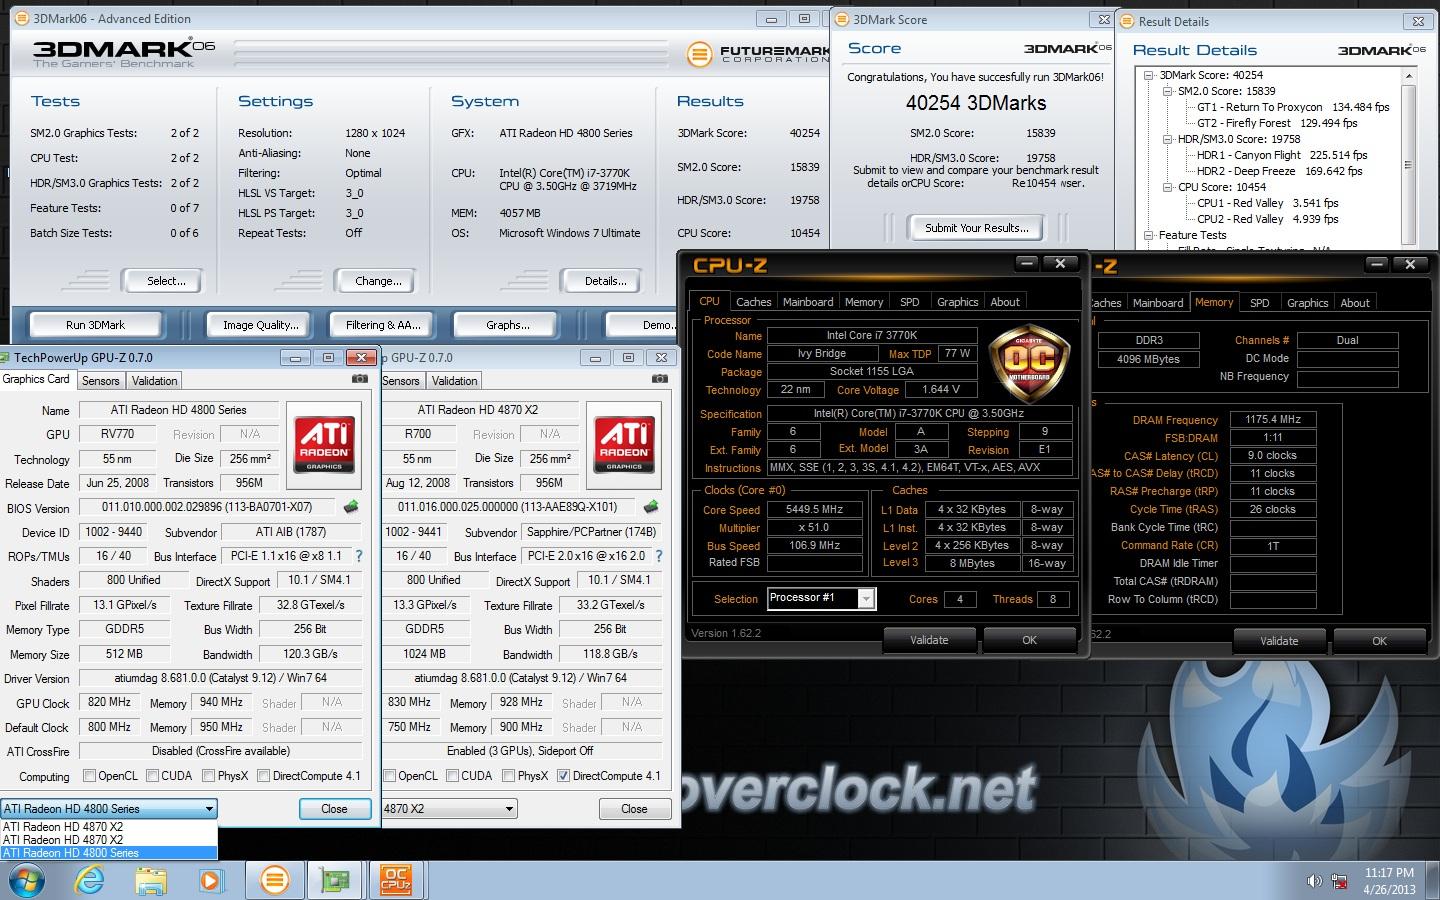Click Bus Interface question mark in left GPU-Z

(x=359, y=556)
